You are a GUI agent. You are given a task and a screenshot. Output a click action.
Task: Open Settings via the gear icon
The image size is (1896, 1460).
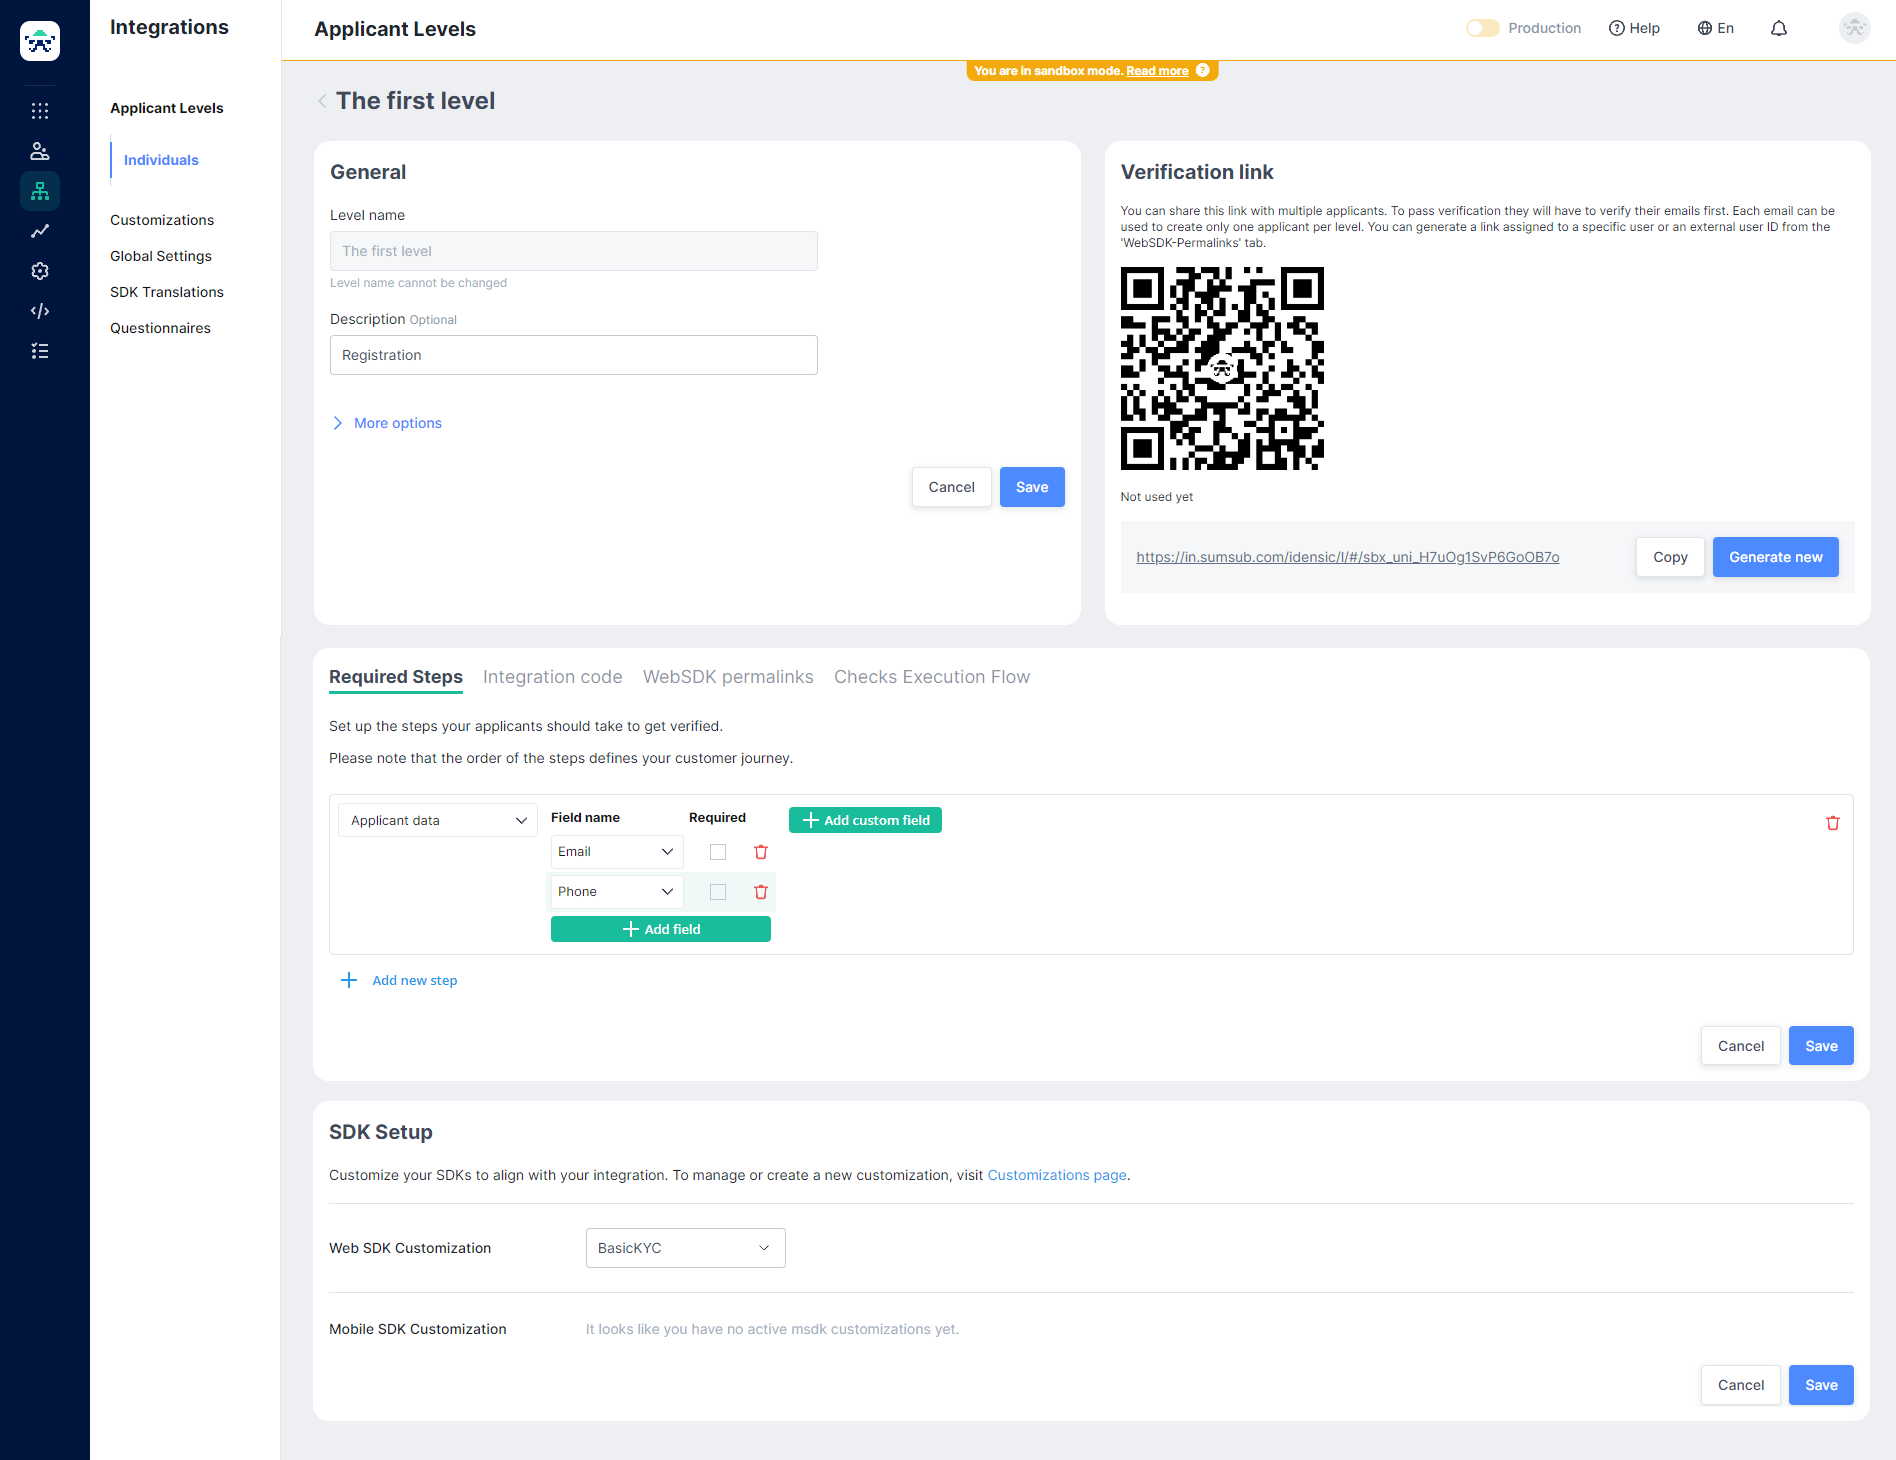click(40, 270)
